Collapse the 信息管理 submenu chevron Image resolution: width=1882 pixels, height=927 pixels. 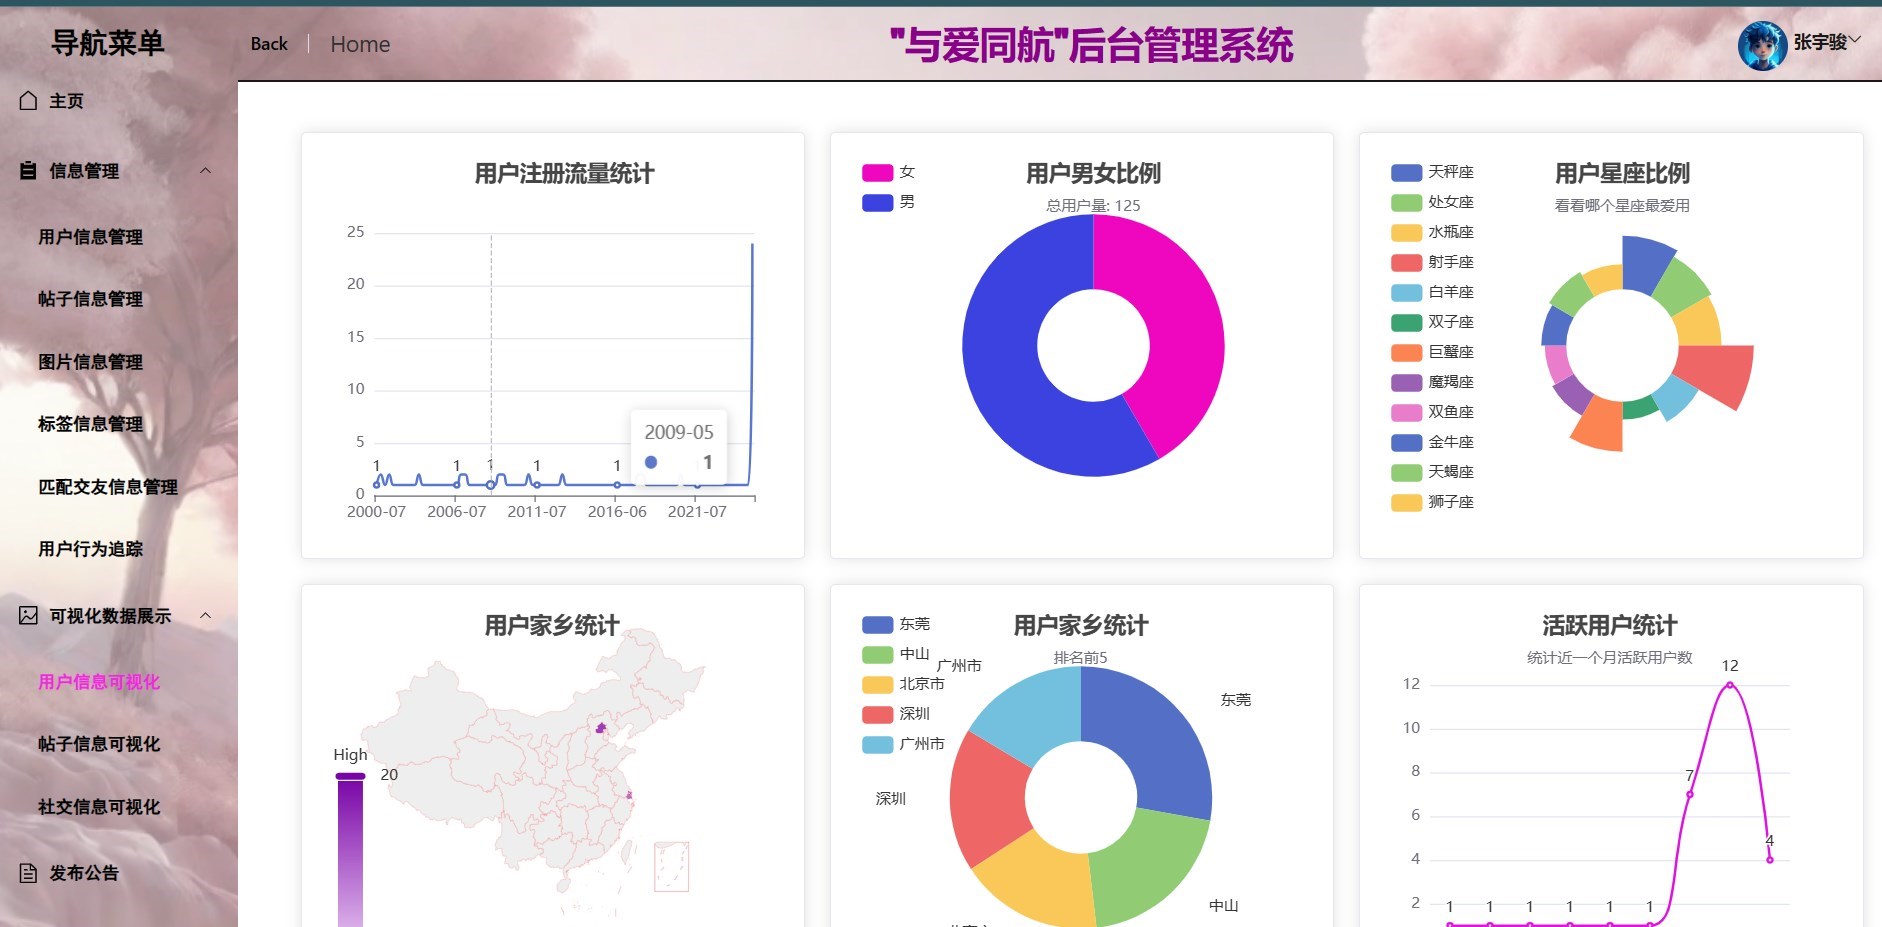205,171
